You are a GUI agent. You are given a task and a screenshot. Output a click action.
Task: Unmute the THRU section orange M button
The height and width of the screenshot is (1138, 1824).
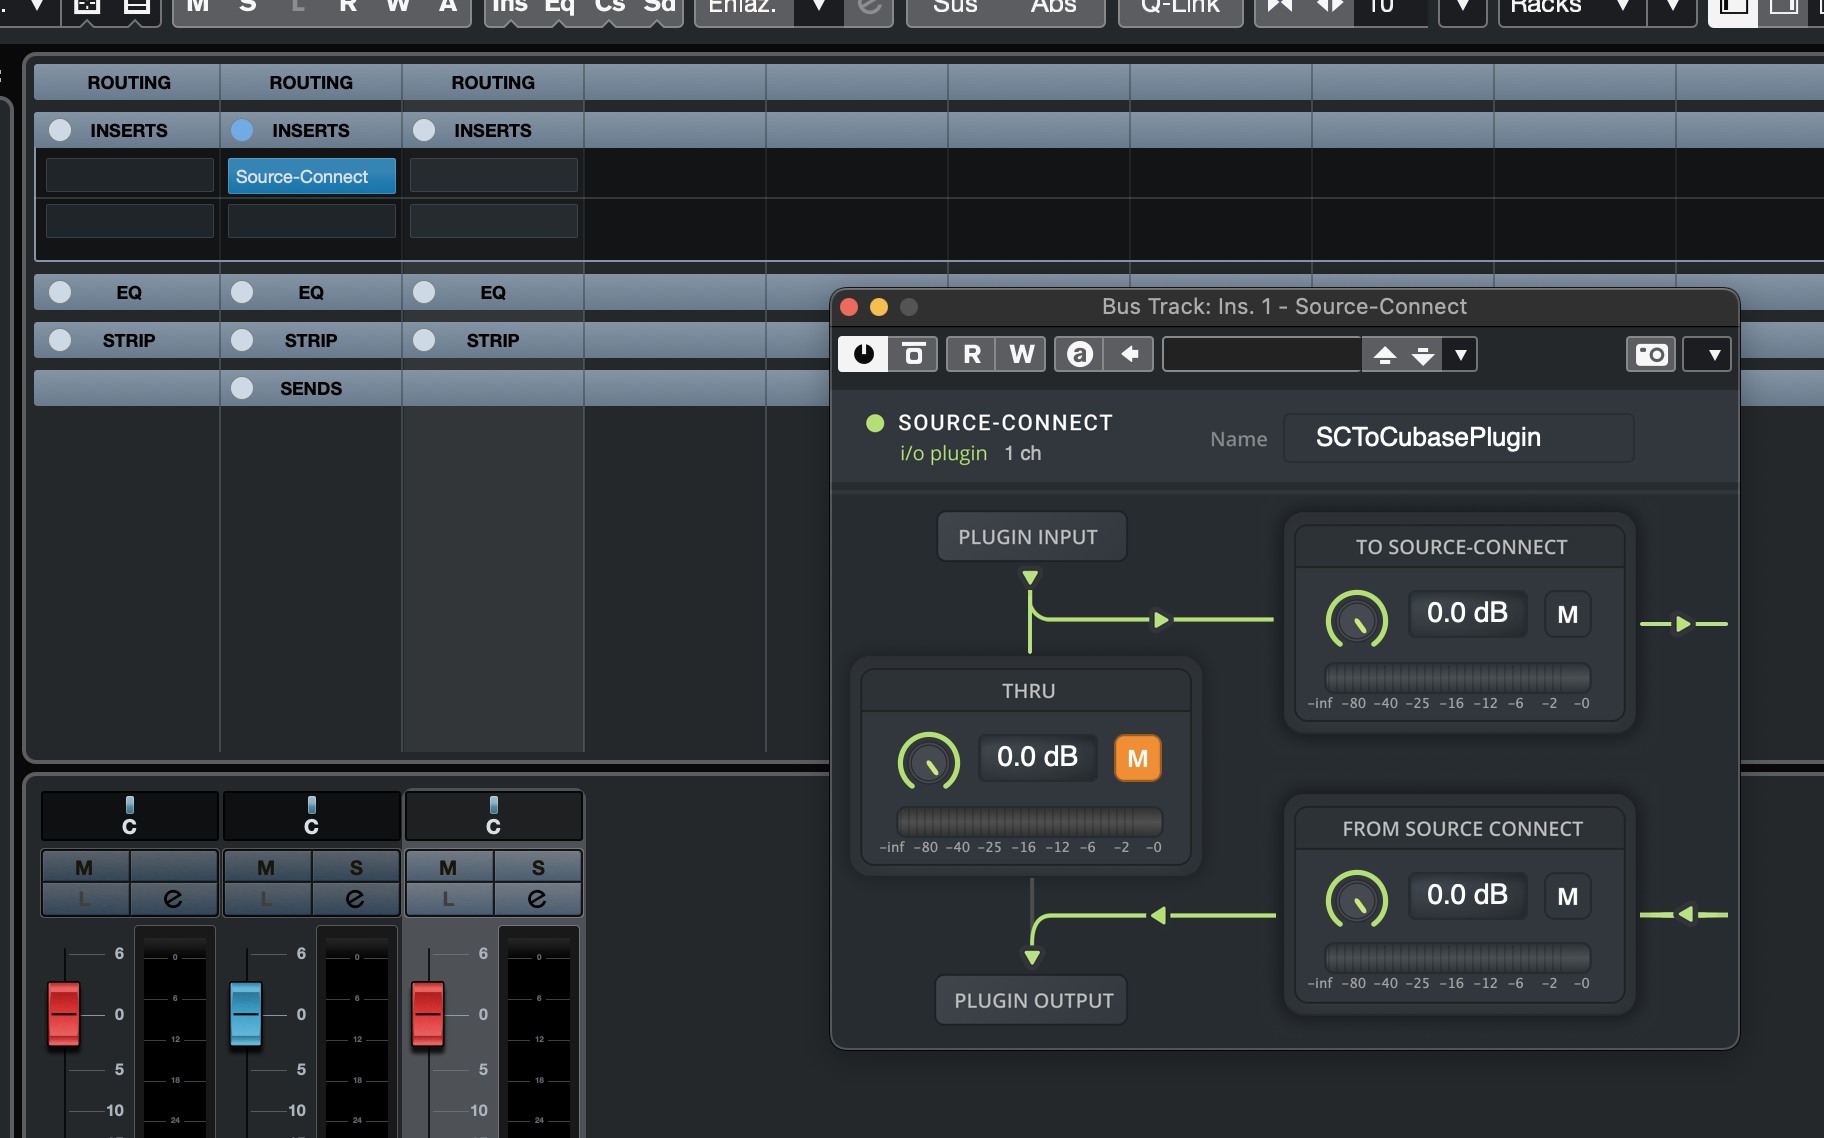1137,758
